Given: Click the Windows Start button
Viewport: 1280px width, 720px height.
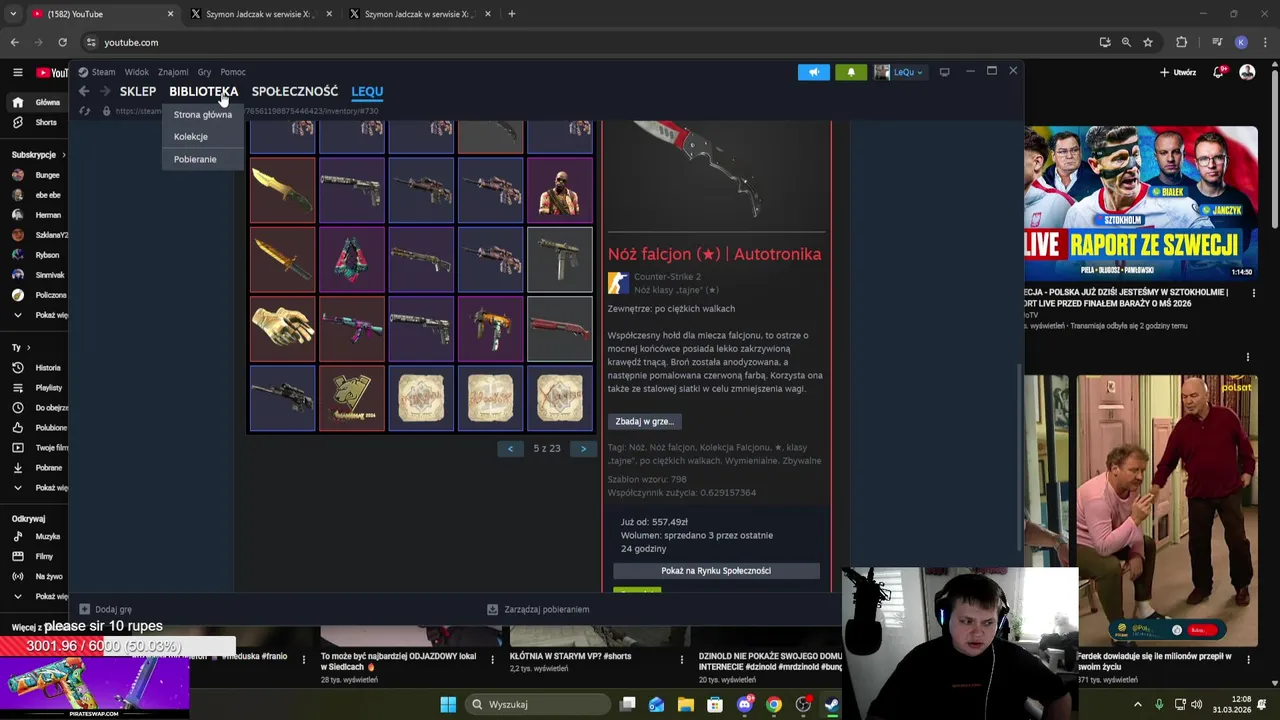Looking at the screenshot, I should (x=448, y=704).
